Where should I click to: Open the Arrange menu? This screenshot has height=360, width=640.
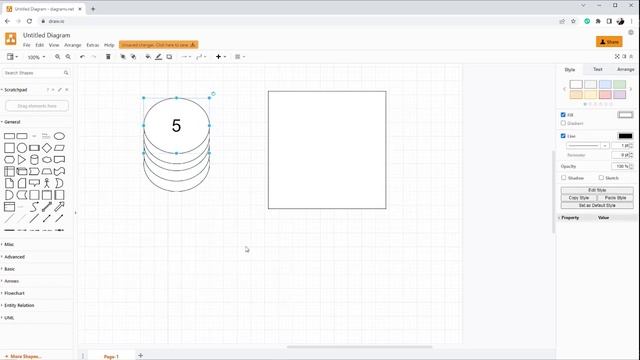[x=73, y=45]
